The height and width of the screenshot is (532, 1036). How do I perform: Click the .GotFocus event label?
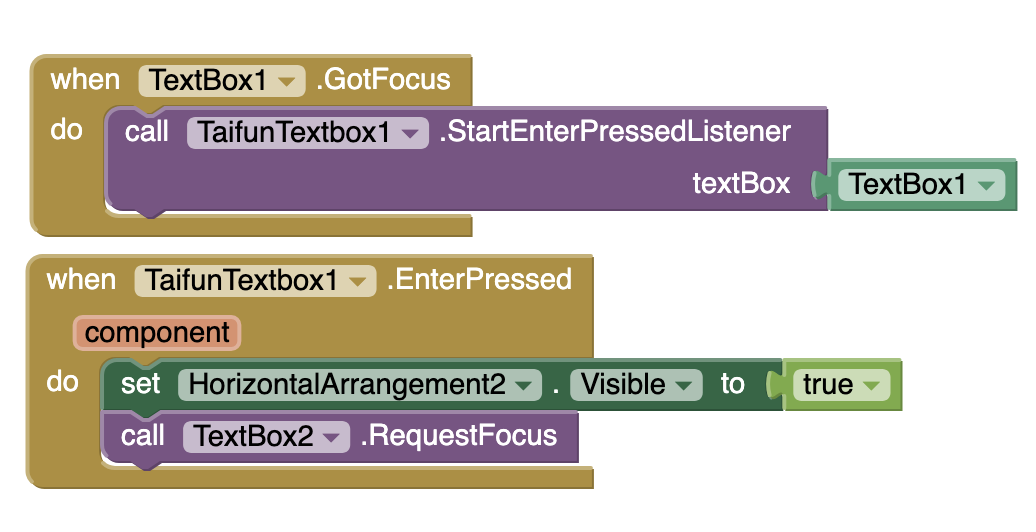[383, 80]
